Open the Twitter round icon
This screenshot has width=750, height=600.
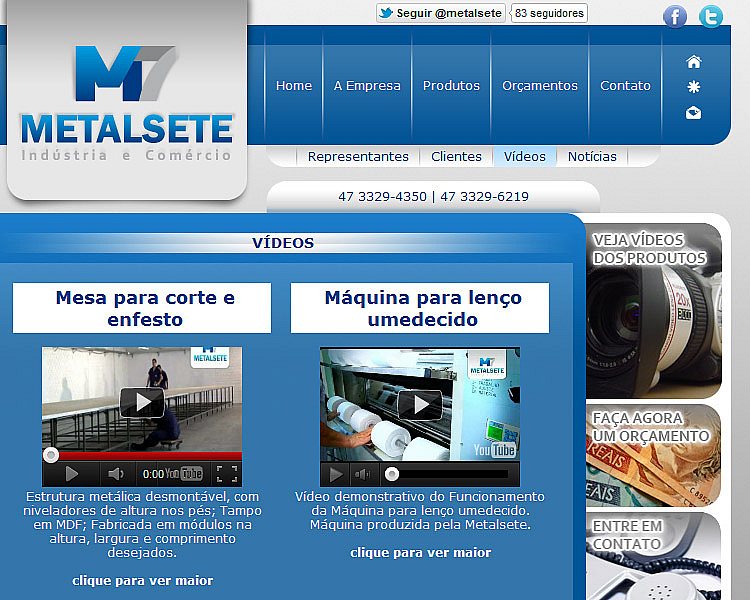pos(711,17)
